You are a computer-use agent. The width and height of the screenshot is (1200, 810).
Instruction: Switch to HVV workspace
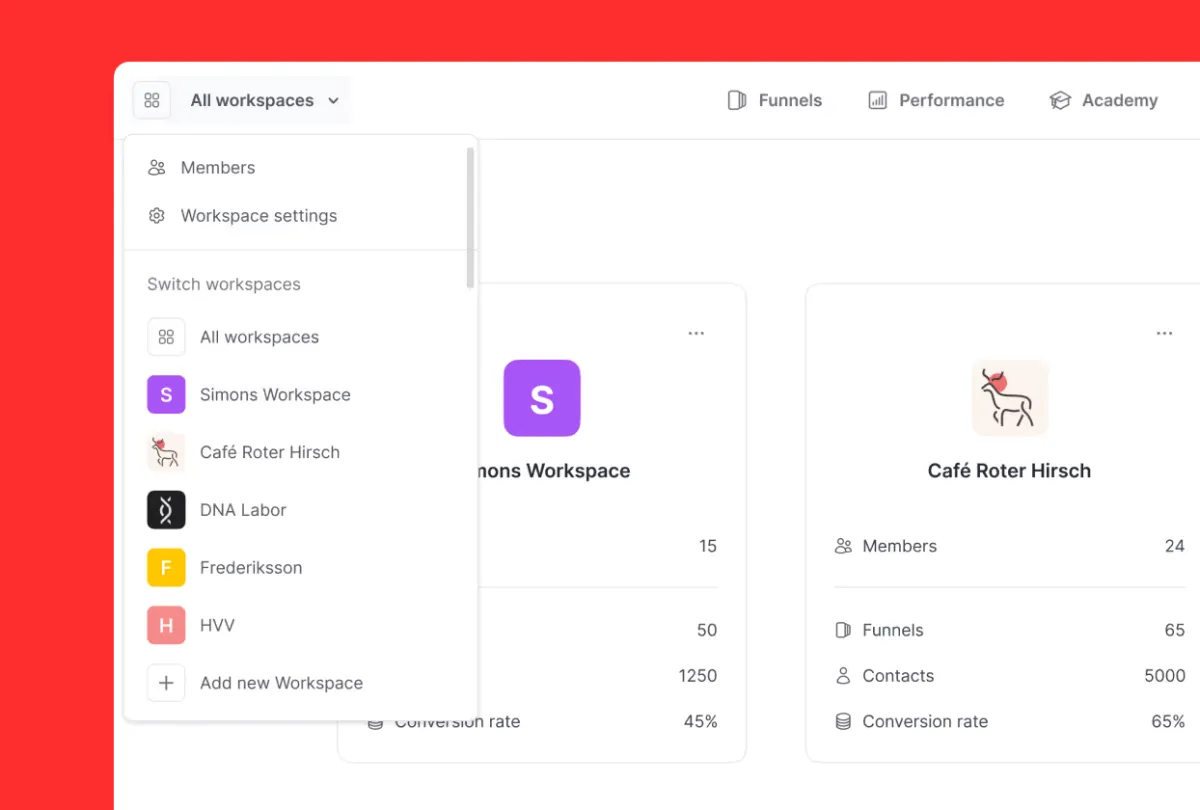click(x=296, y=625)
